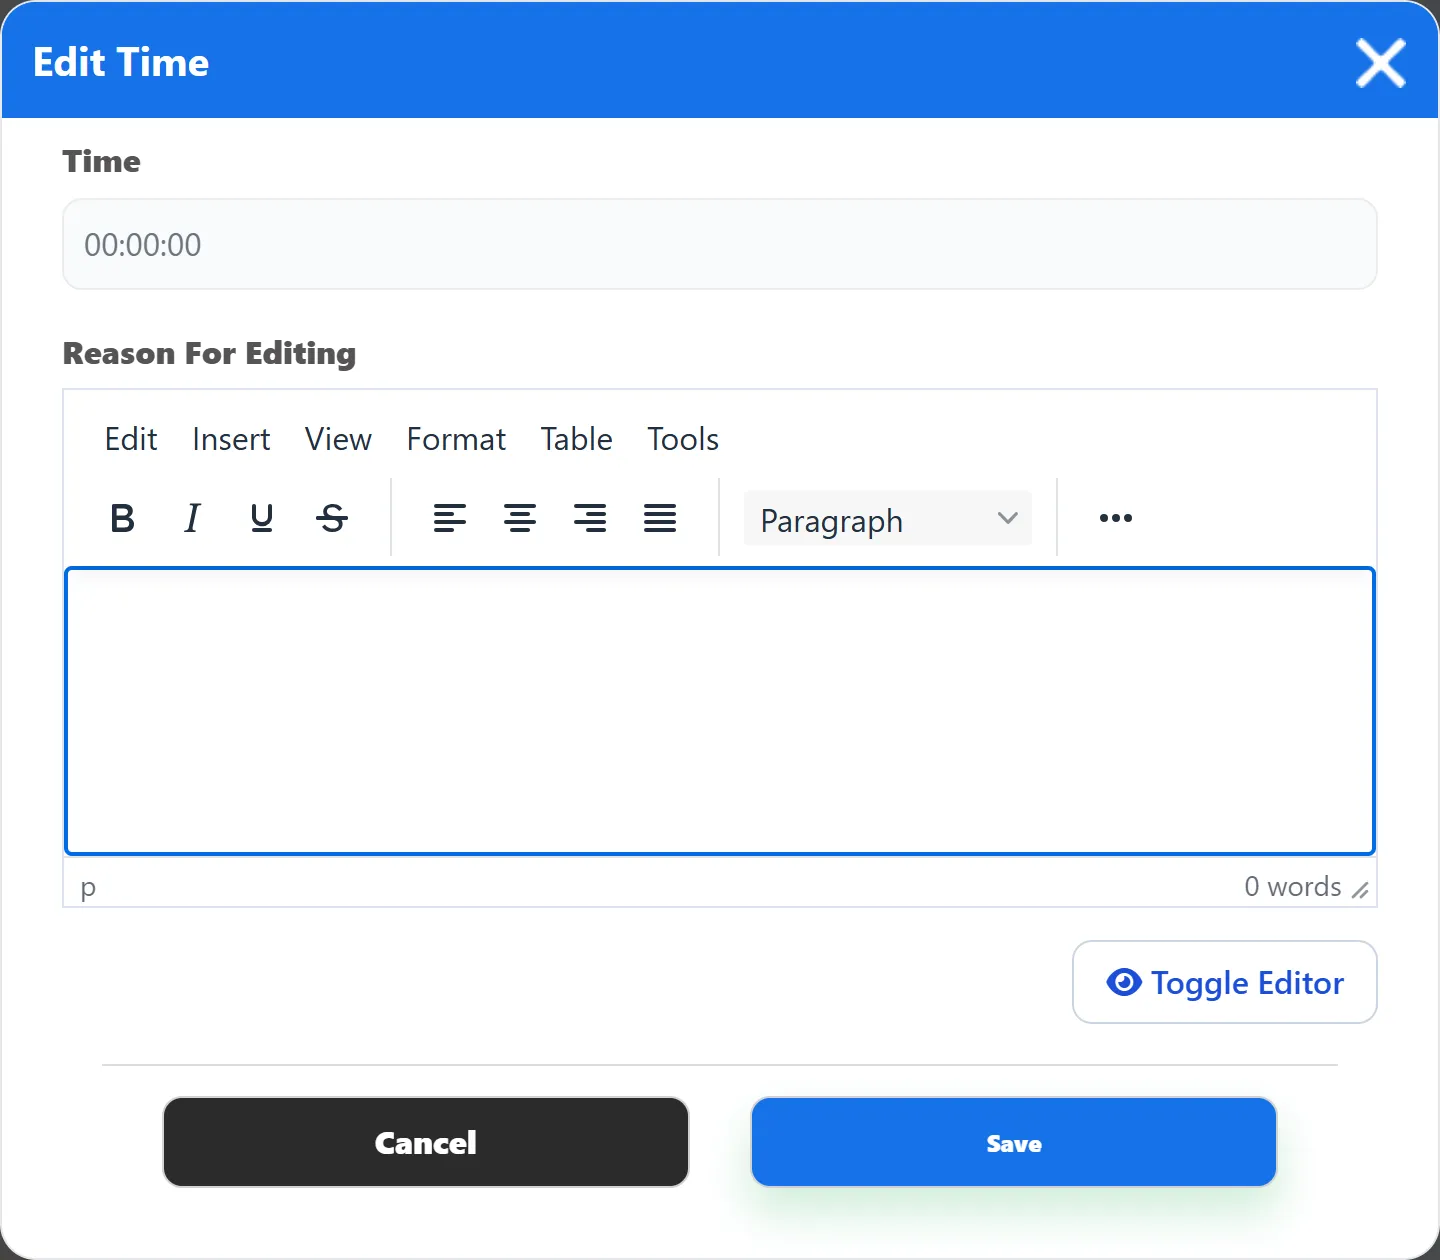Screen dimensions: 1440x1260
Task: Align text center
Action: pyautogui.click(x=520, y=518)
